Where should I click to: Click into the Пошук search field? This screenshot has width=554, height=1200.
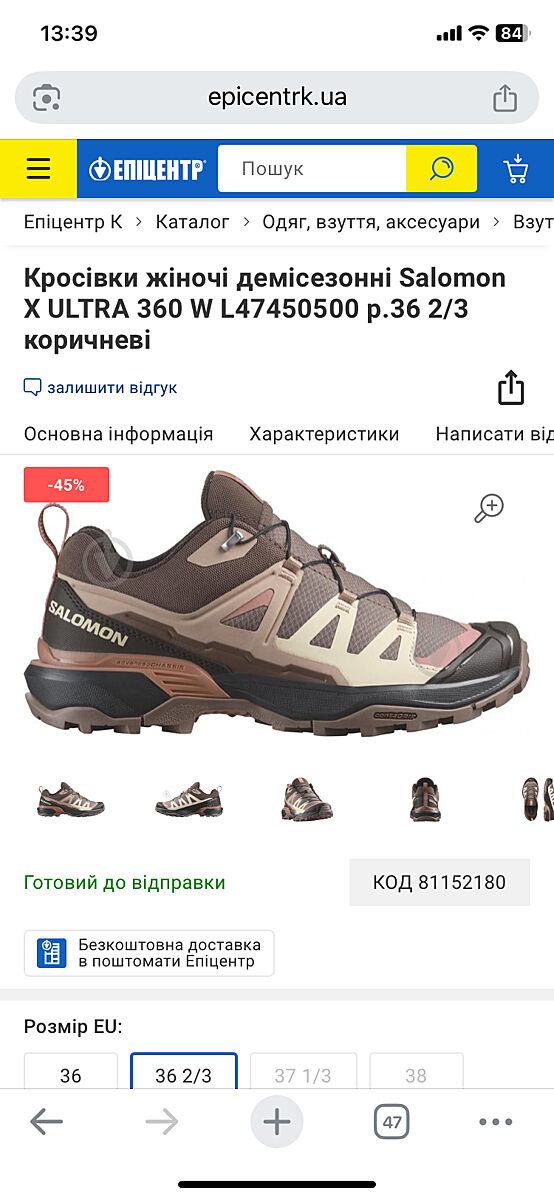312,169
